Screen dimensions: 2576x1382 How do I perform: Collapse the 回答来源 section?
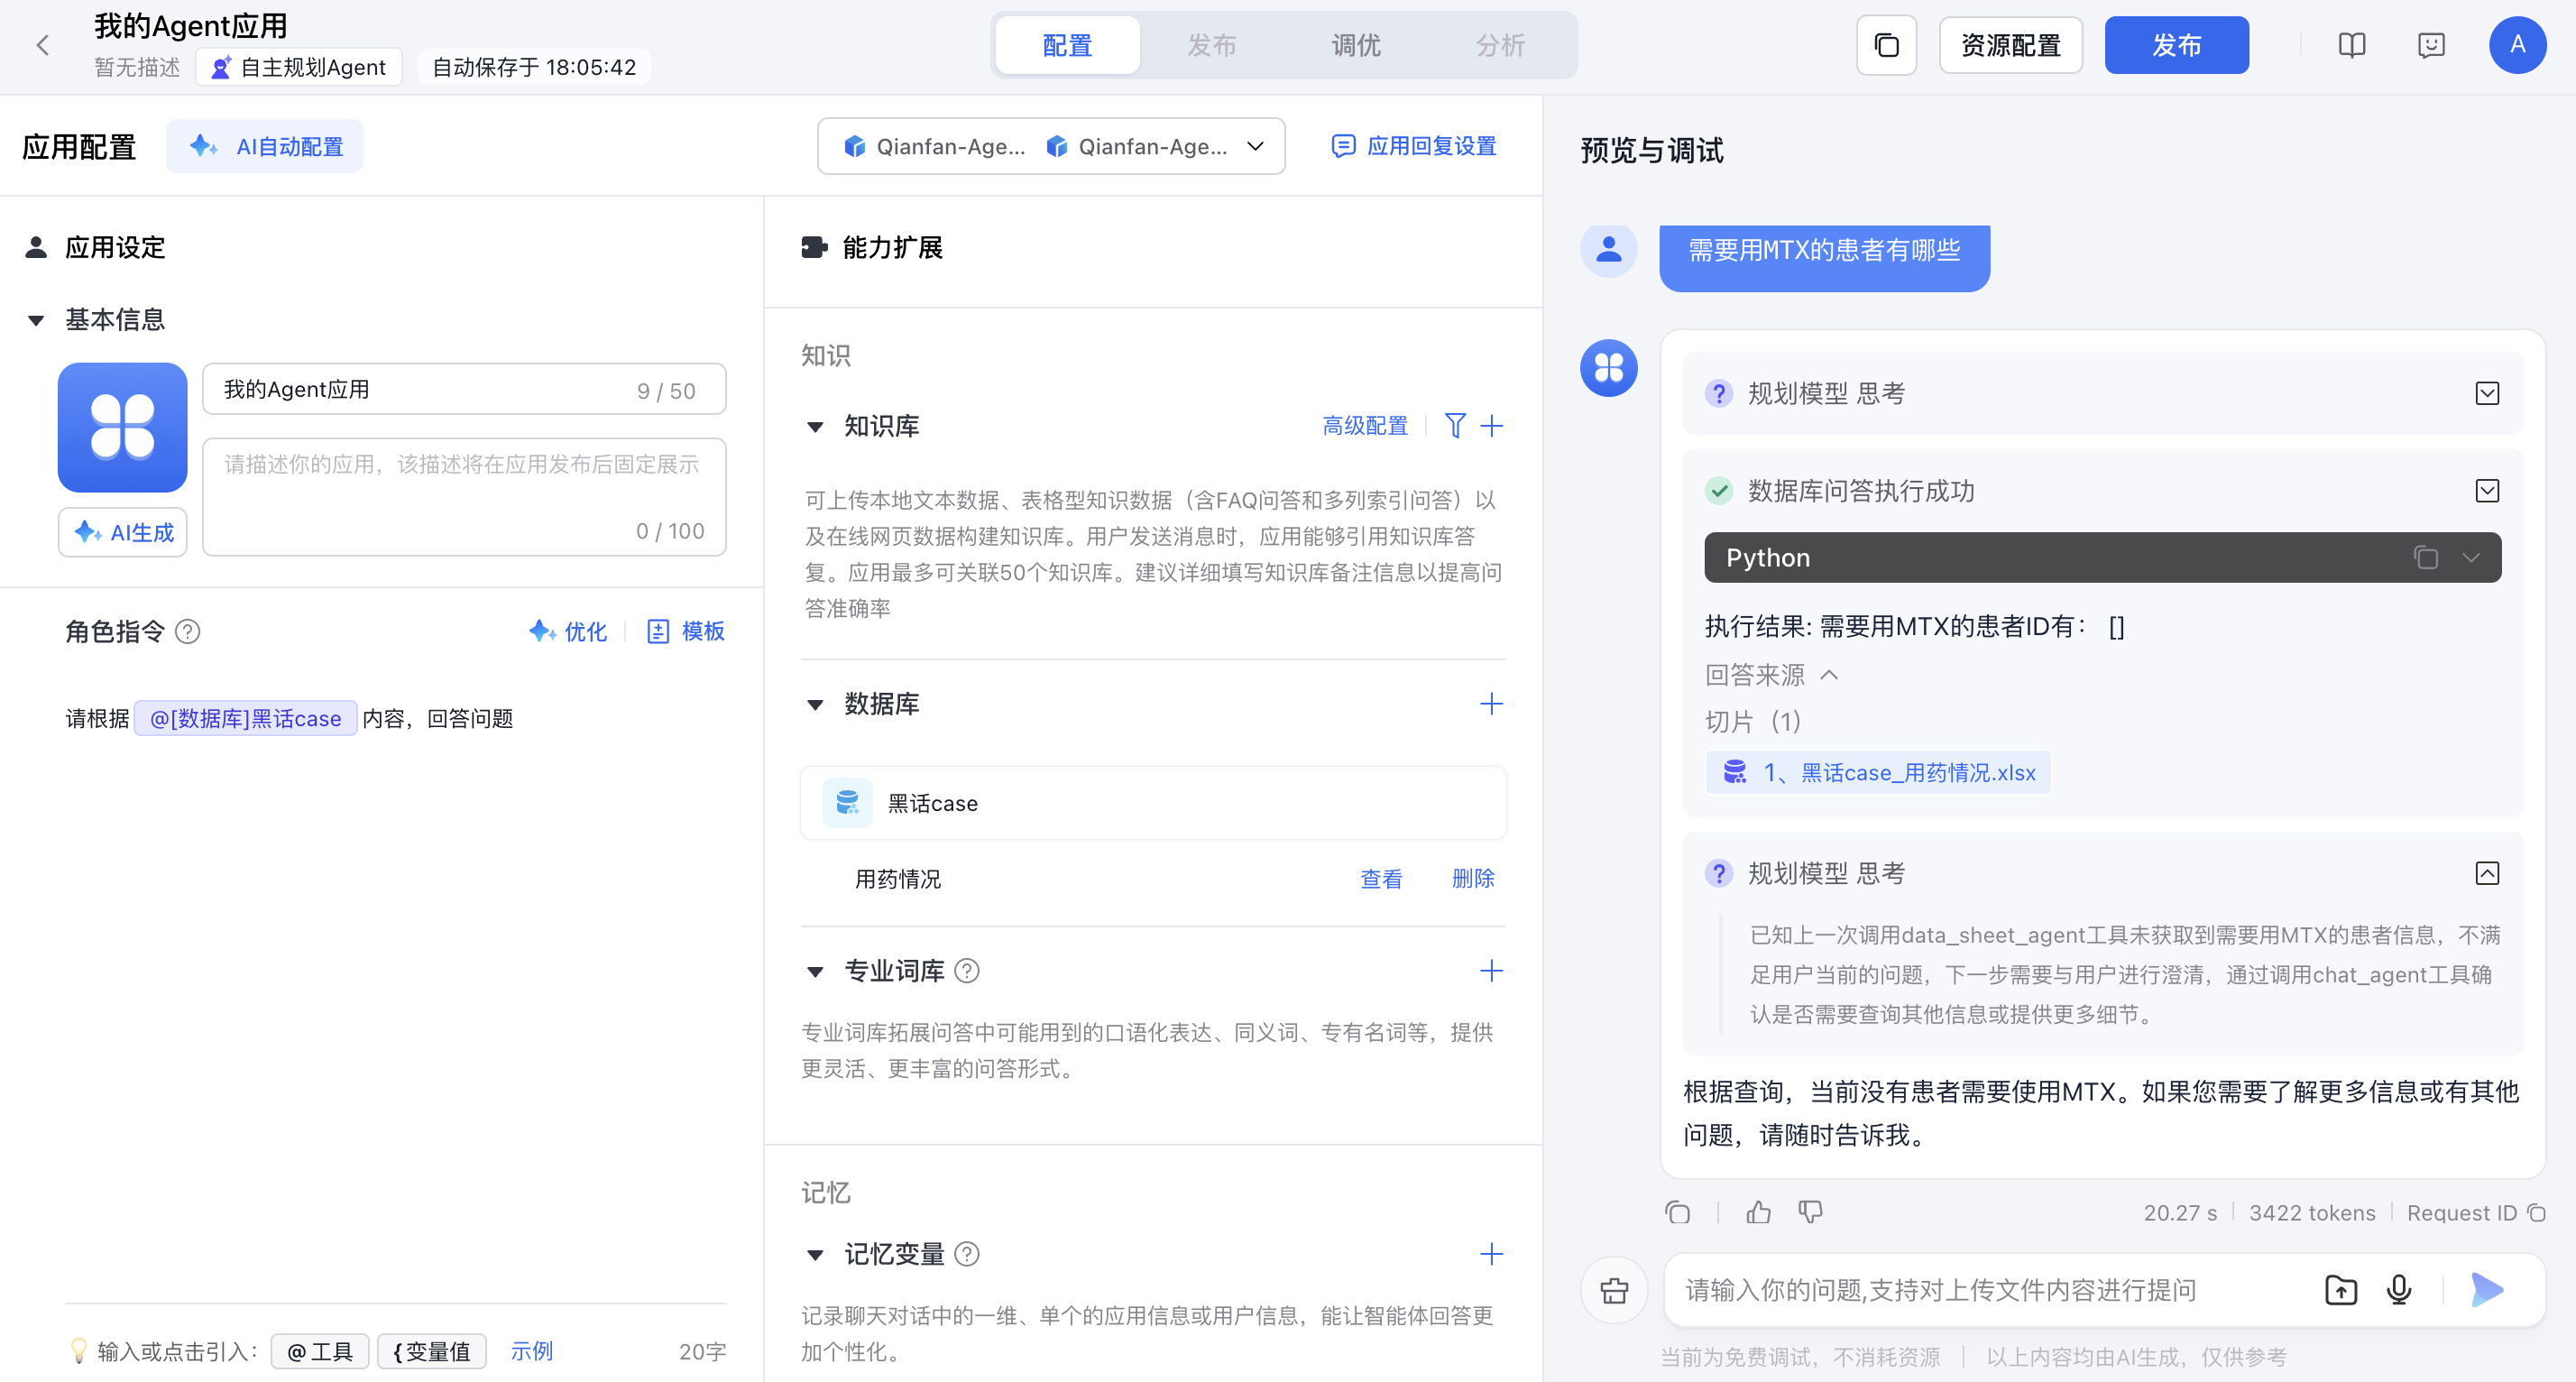(1829, 675)
